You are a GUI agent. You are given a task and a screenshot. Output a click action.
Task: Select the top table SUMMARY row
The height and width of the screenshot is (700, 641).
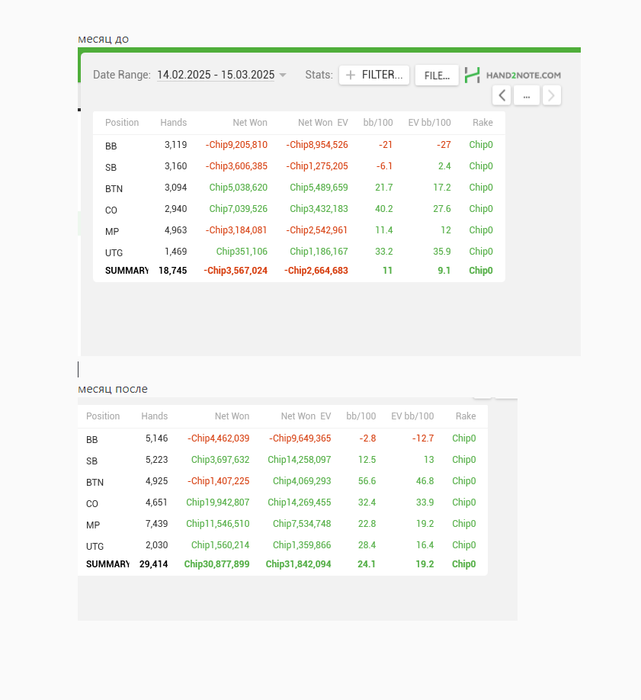click(x=298, y=270)
